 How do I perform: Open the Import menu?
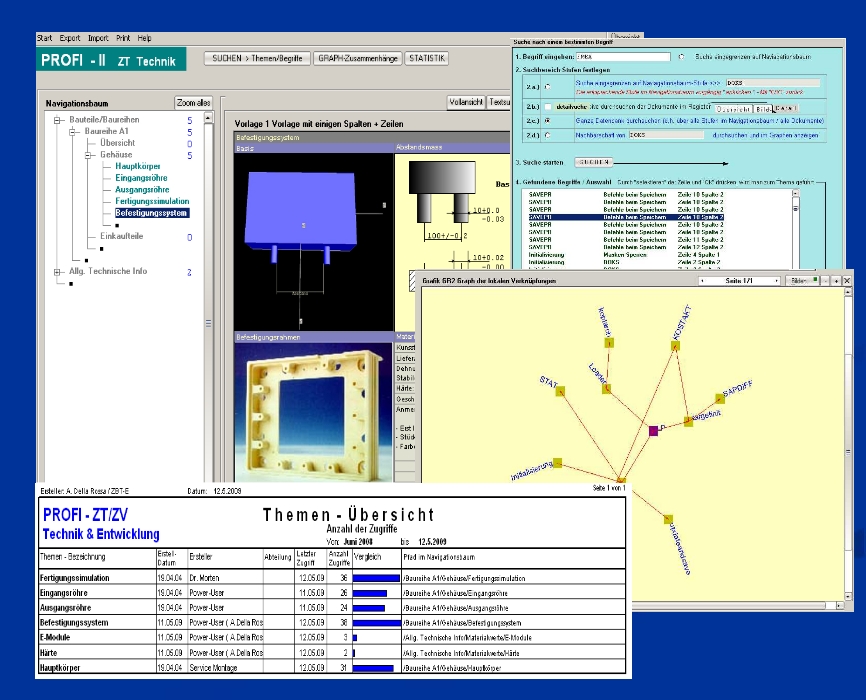click(98, 37)
